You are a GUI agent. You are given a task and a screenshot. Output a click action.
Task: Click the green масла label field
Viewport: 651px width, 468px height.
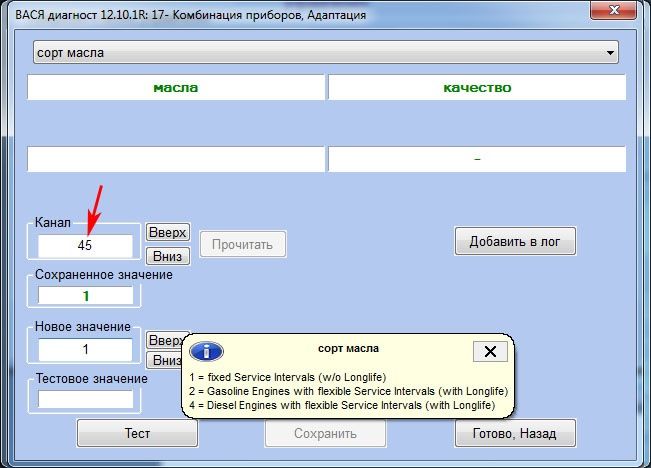click(176, 88)
